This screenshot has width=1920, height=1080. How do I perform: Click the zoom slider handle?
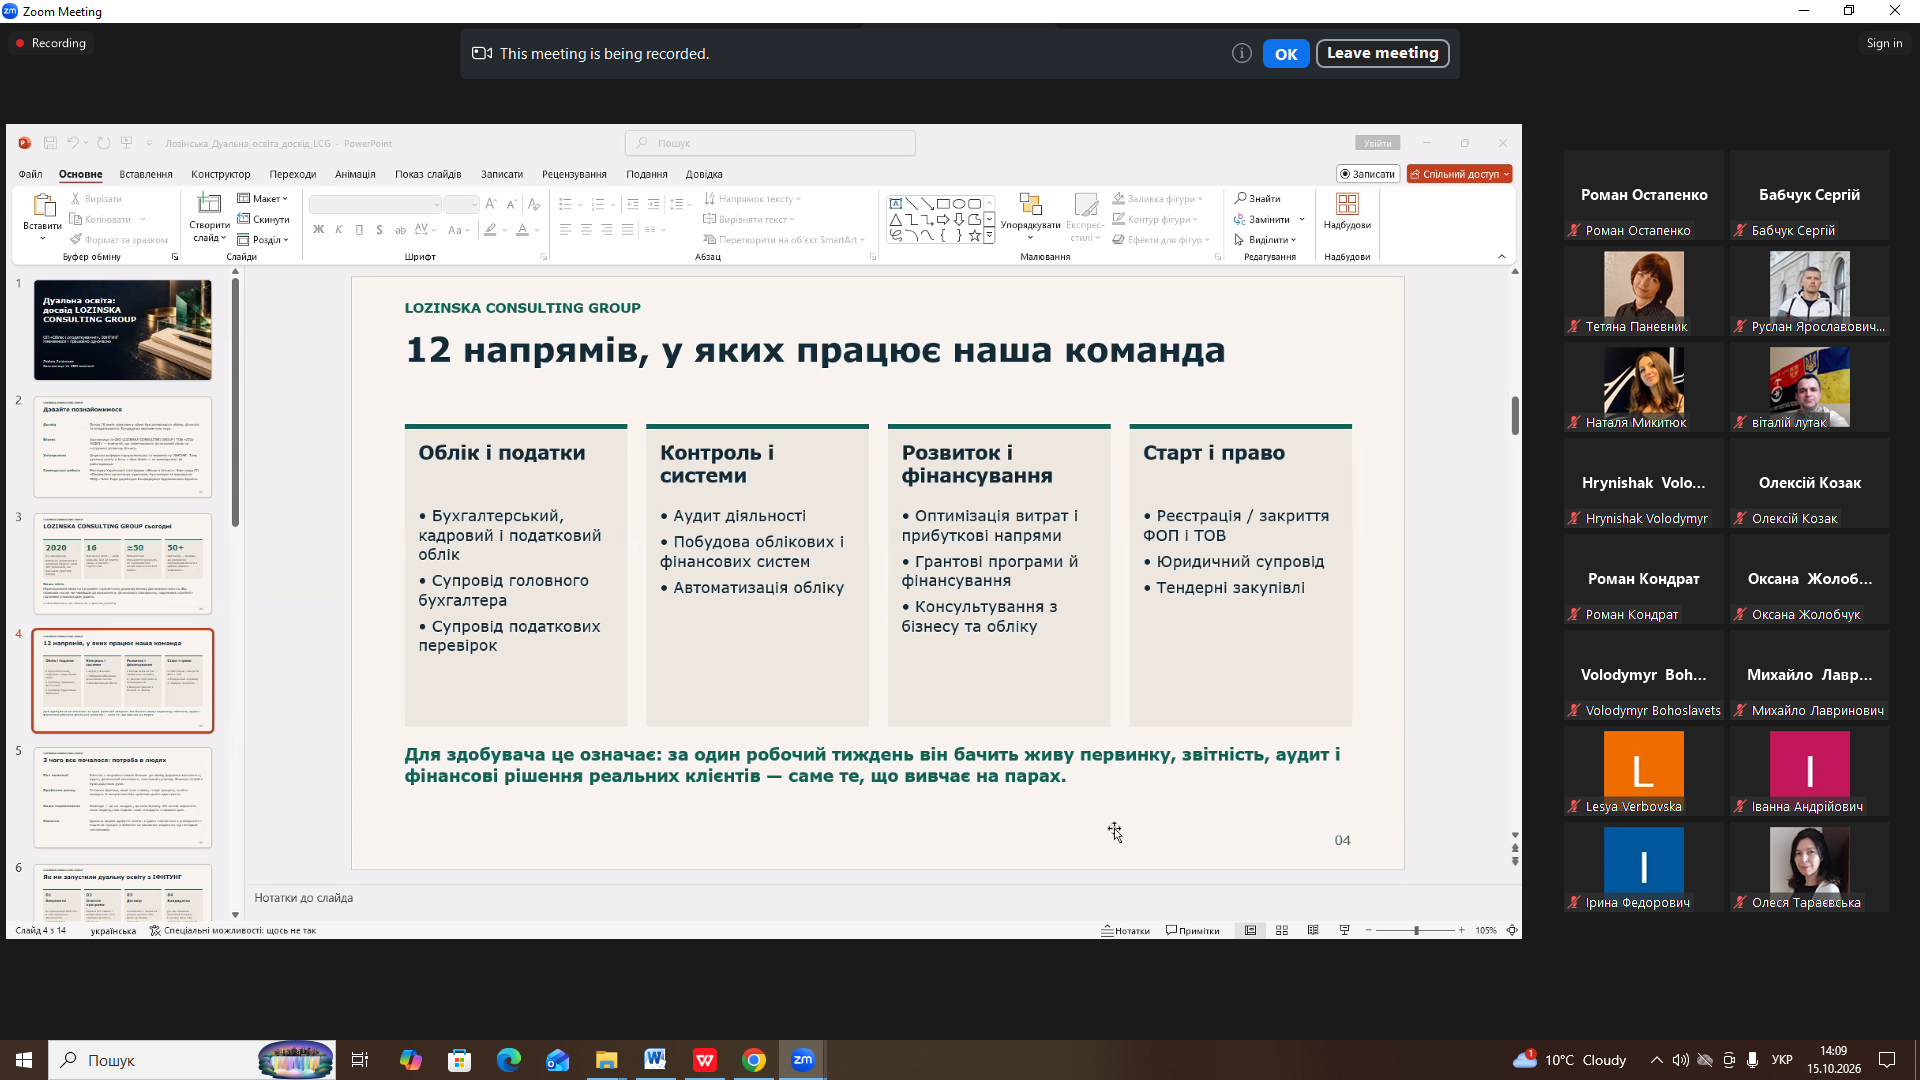1416,930
